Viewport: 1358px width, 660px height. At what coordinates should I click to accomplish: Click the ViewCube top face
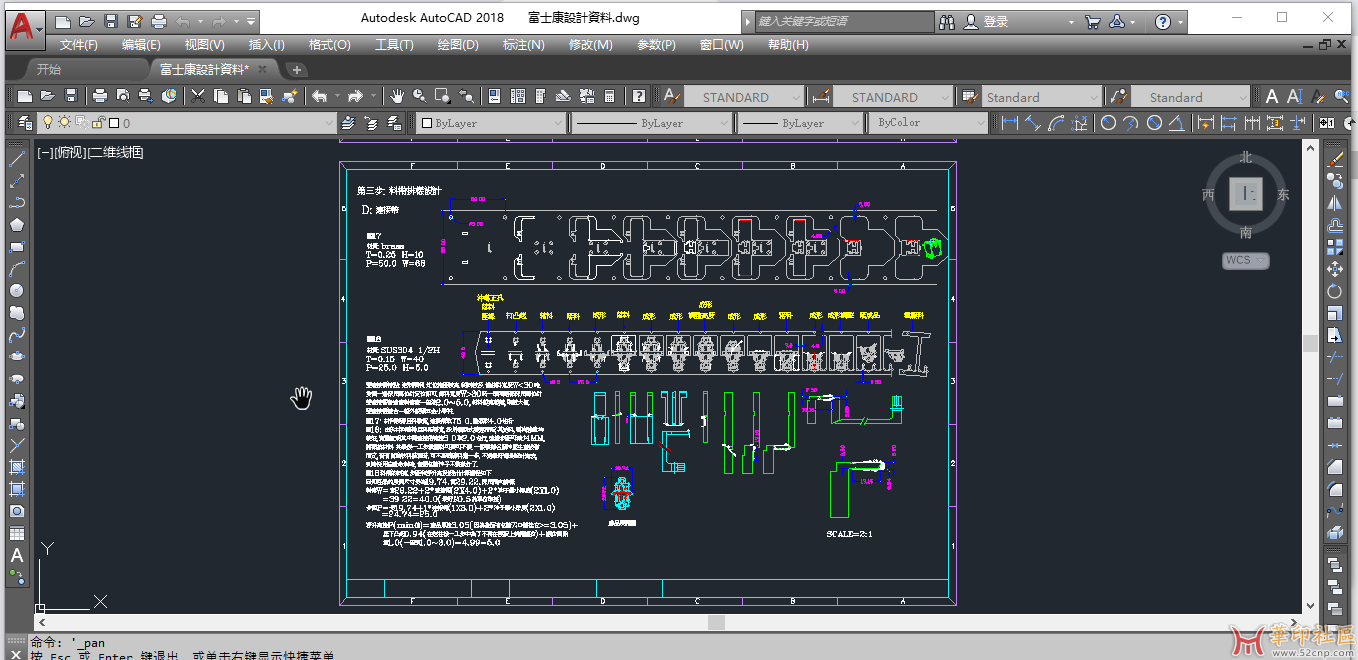(1246, 195)
